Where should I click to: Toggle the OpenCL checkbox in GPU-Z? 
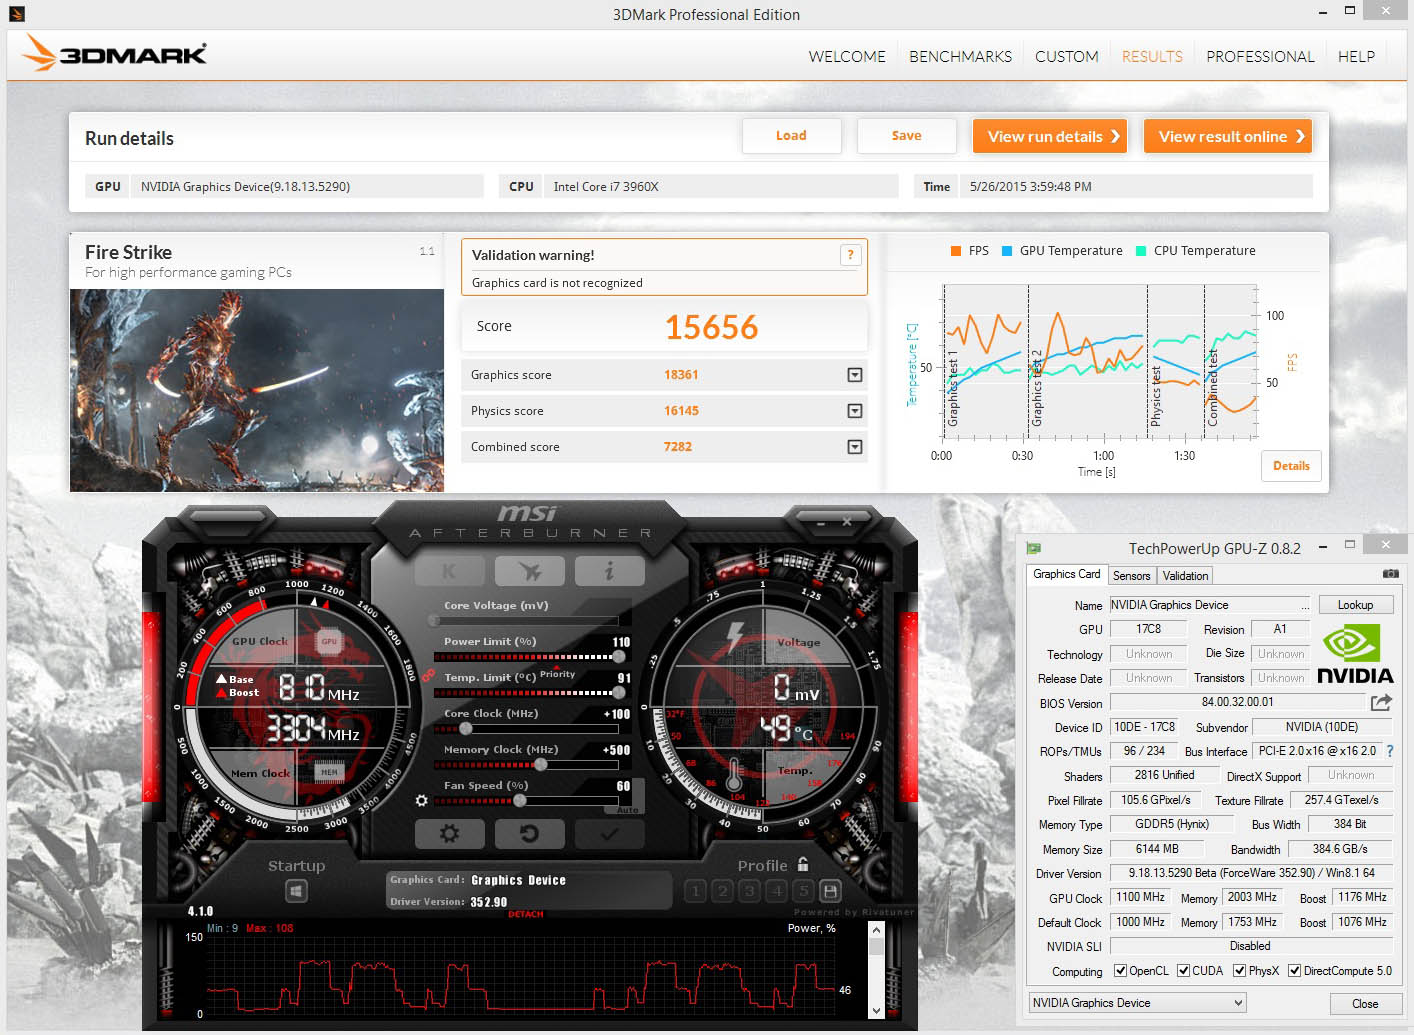click(x=1120, y=971)
